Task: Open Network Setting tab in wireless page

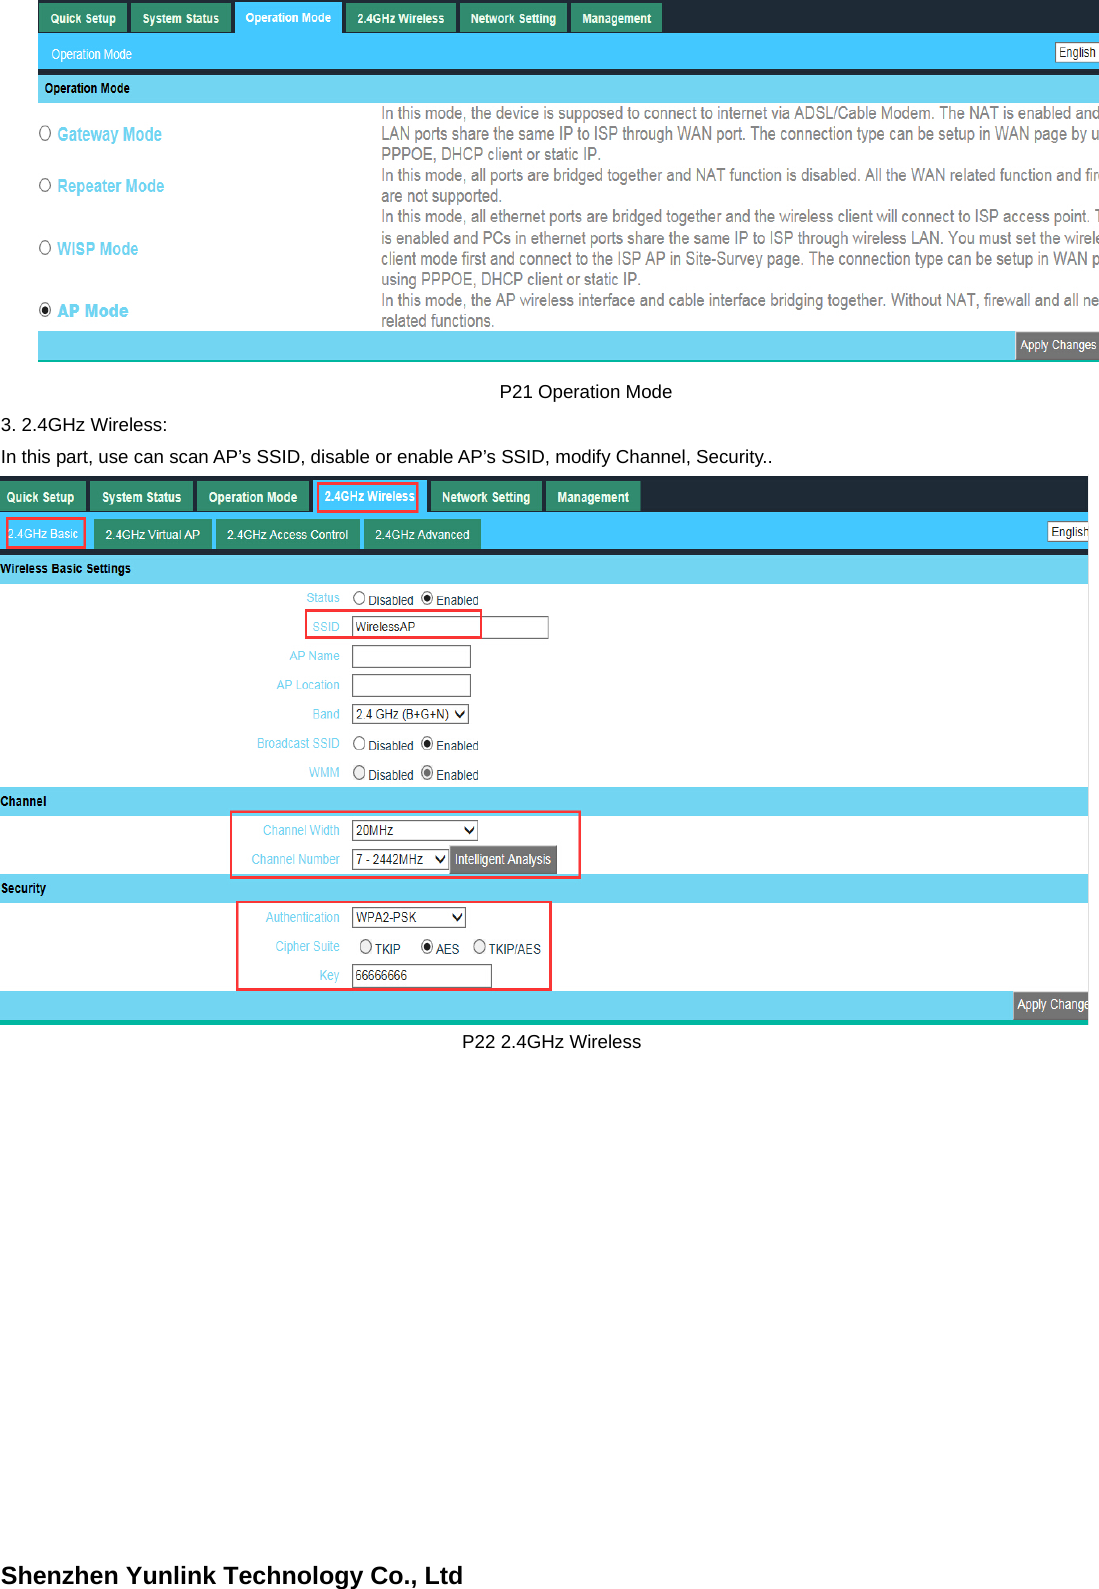Action: [486, 497]
